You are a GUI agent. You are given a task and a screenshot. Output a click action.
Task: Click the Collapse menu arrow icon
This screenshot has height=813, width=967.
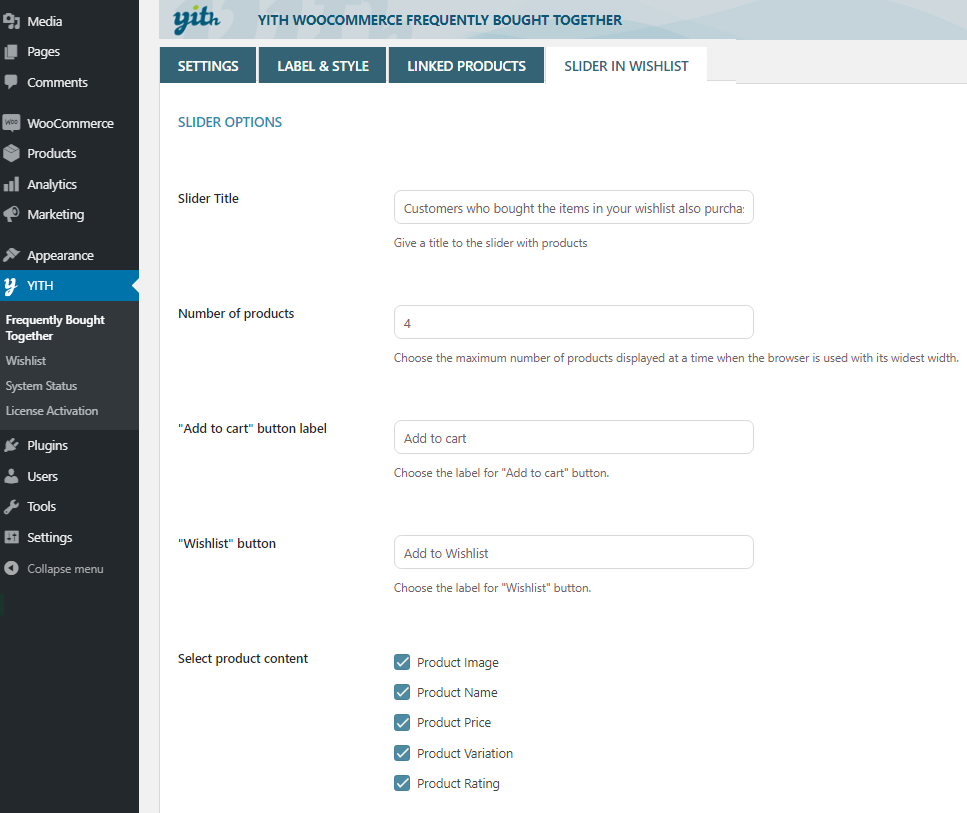coord(11,568)
